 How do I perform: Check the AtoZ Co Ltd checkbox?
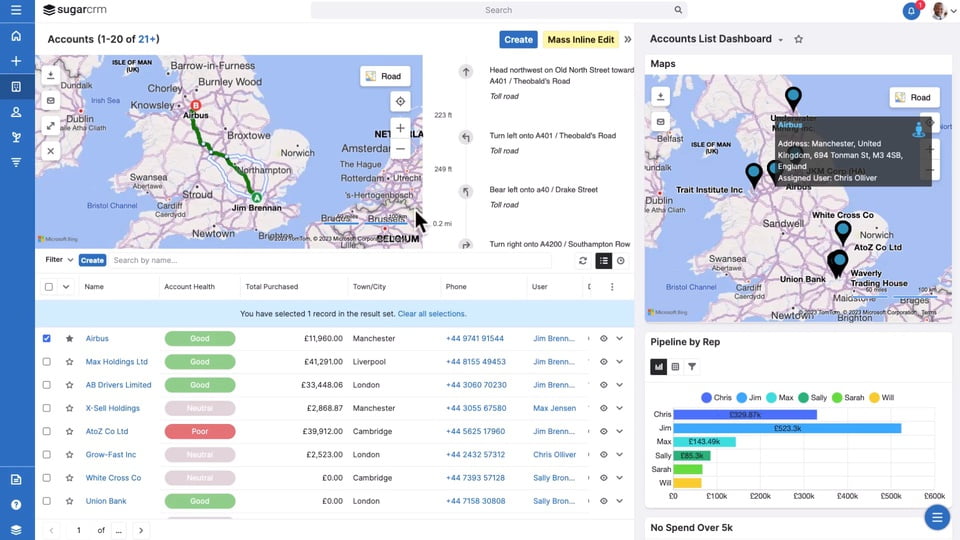coord(47,432)
